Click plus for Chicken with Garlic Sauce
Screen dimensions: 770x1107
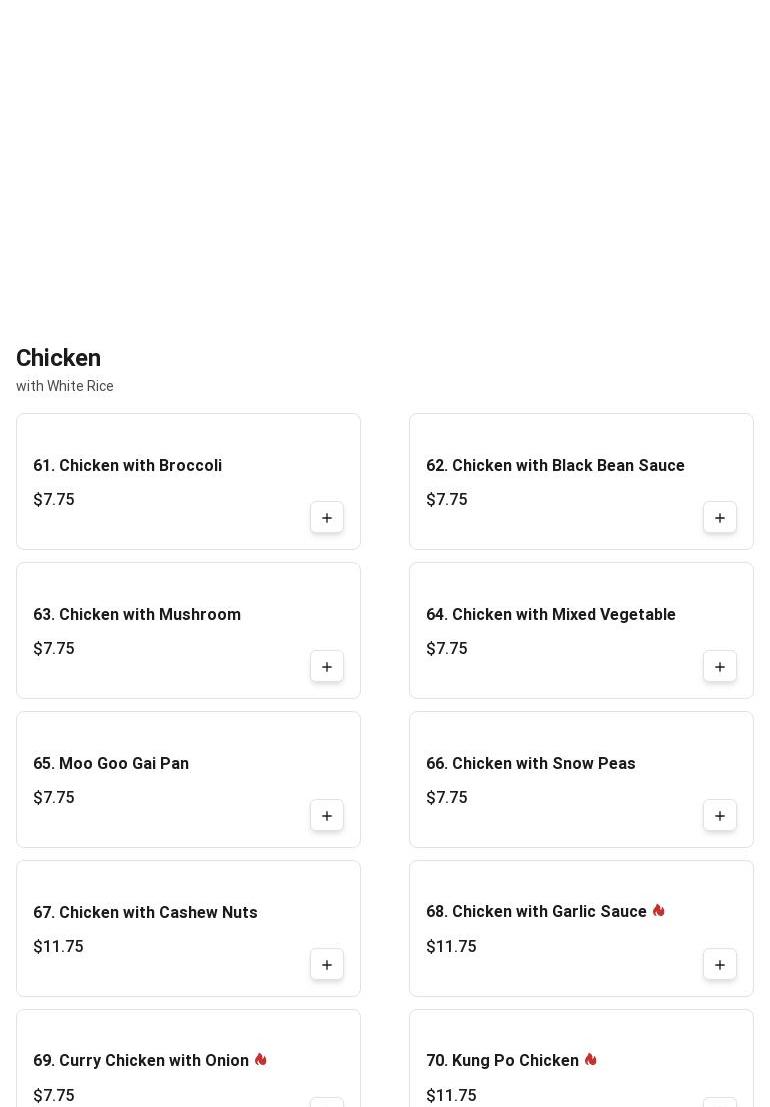(x=720, y=965)
